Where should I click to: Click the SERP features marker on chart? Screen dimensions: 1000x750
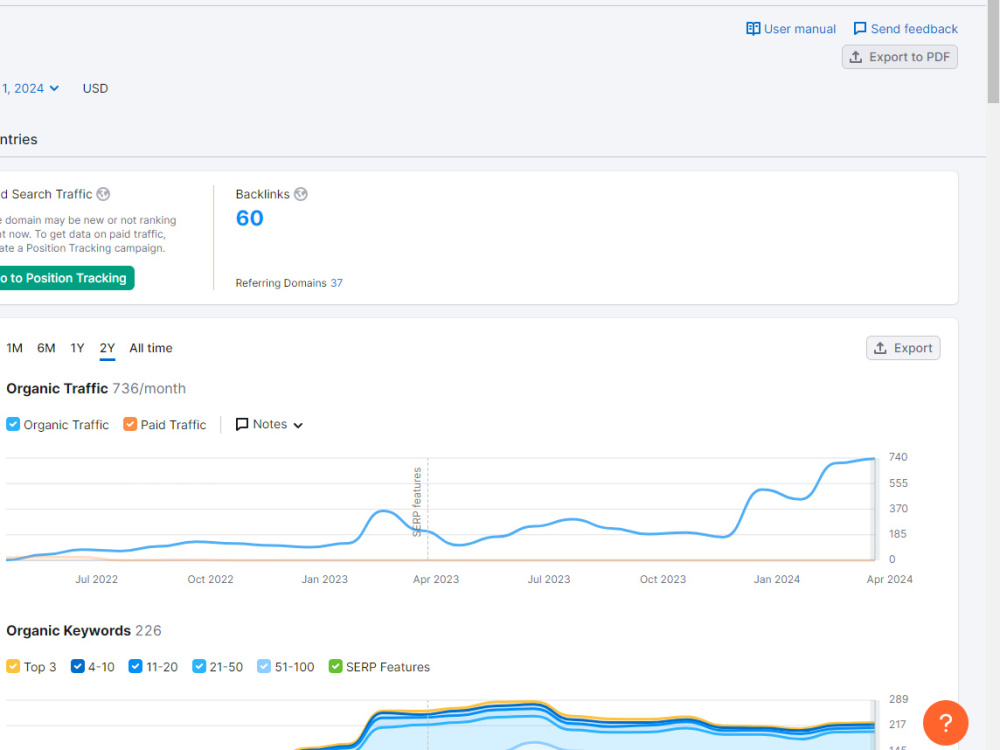coord(417,502)
